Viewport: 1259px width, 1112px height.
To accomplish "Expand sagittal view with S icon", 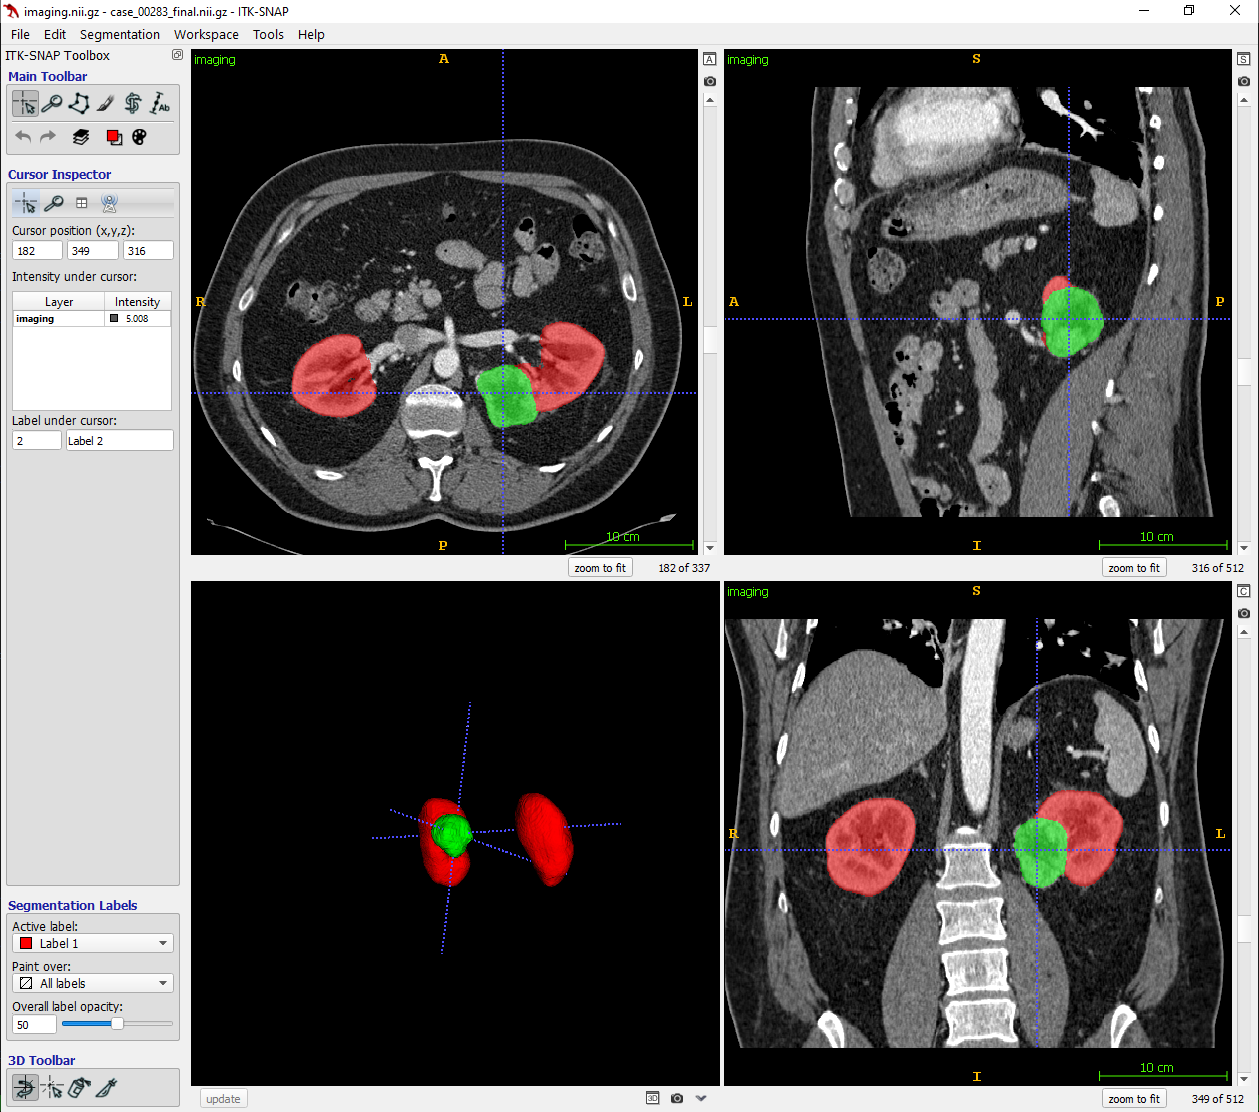I will [x=1244, y=59].
